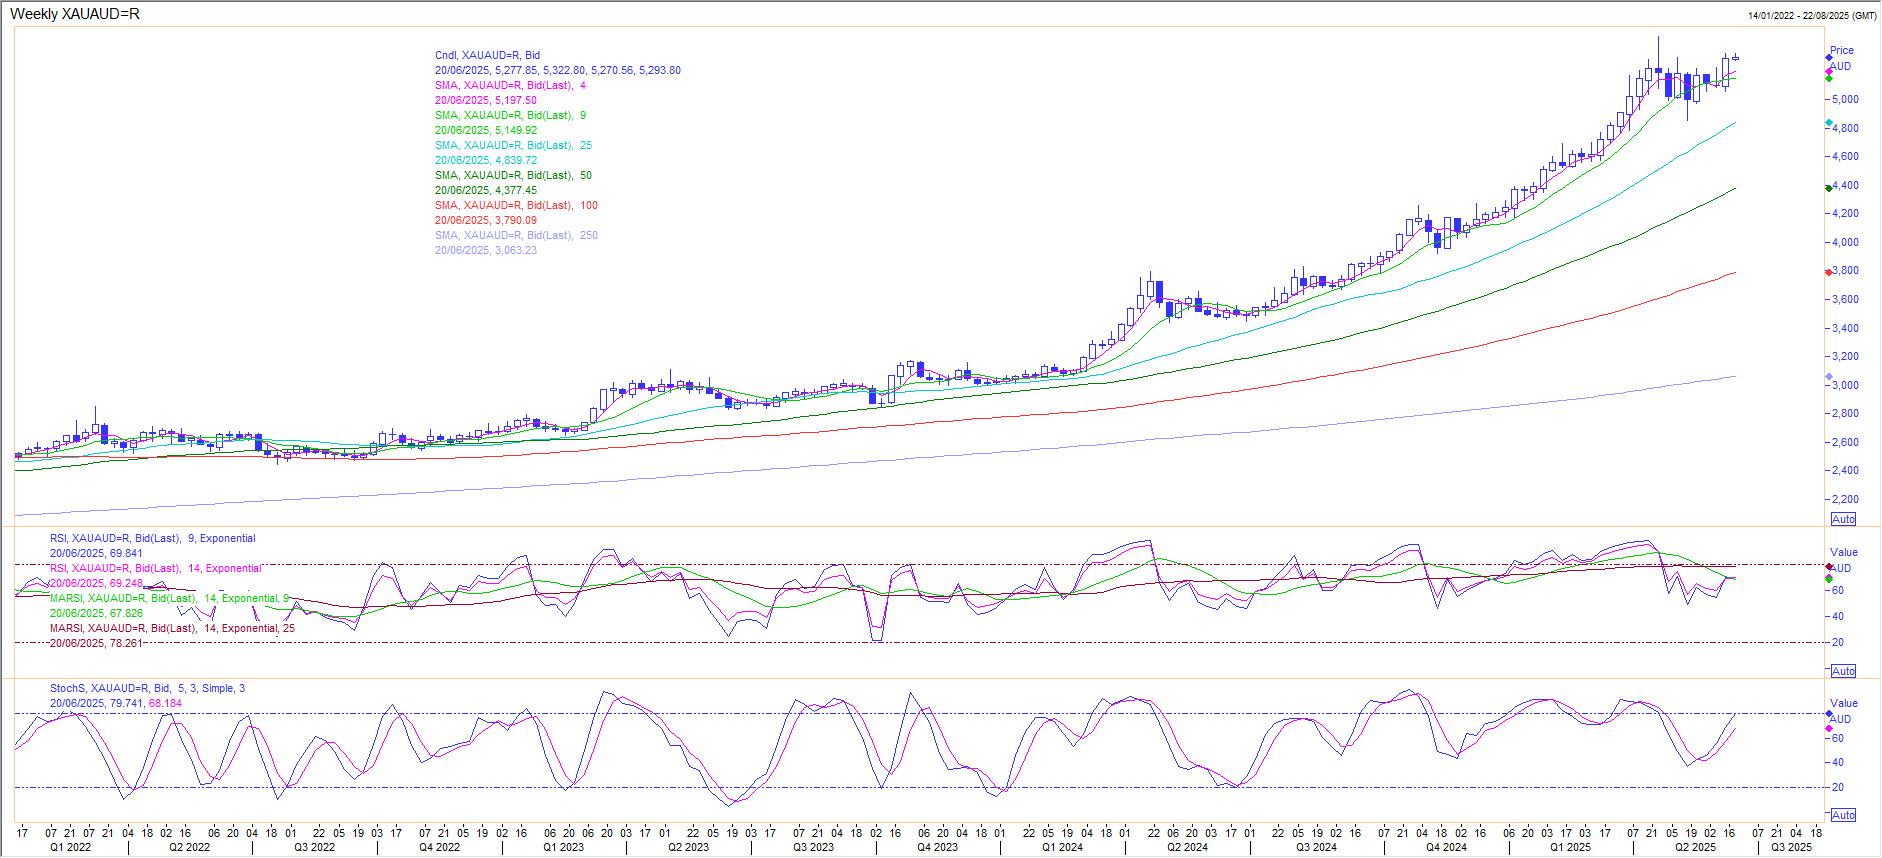Select the green MARSI 9 marker on the RSI axis

[1829, 579]
